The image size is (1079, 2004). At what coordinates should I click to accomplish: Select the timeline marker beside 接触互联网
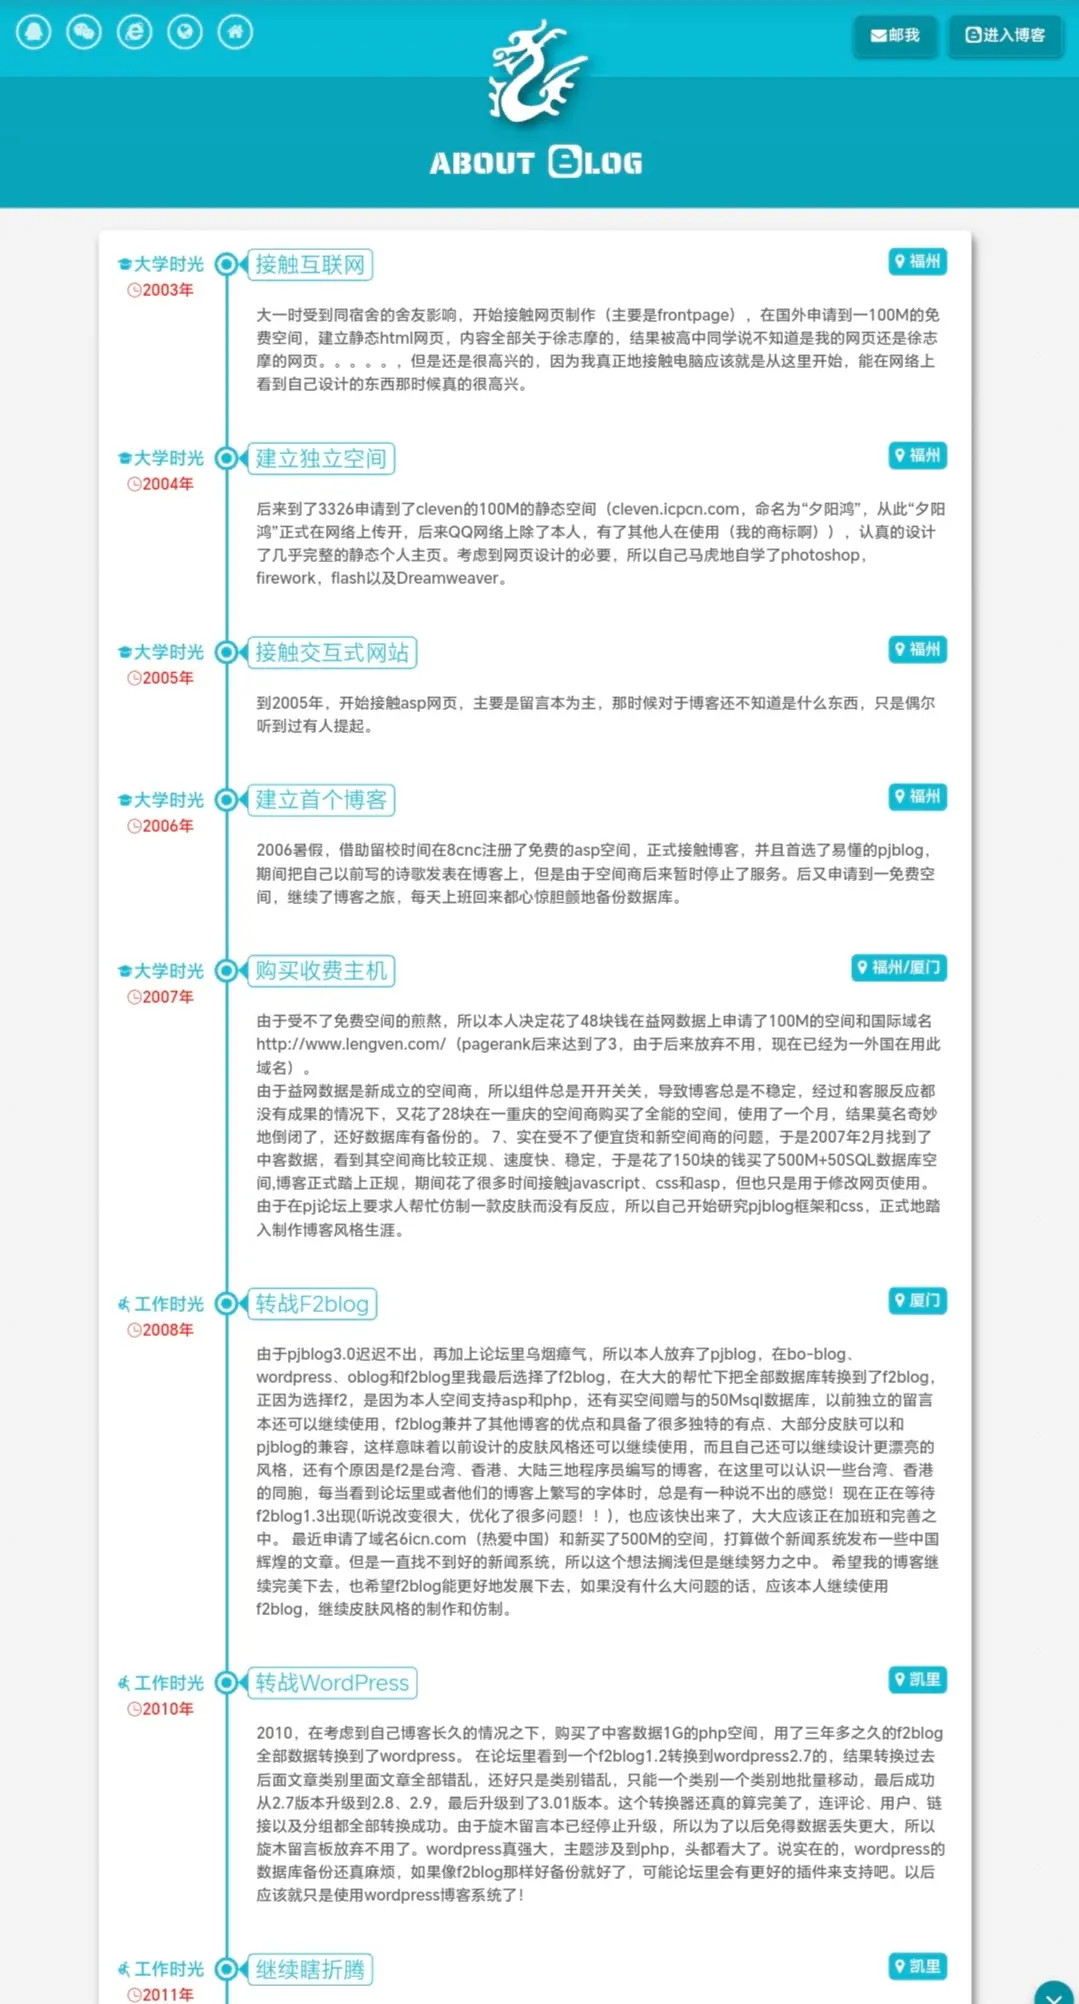point(227,264)
